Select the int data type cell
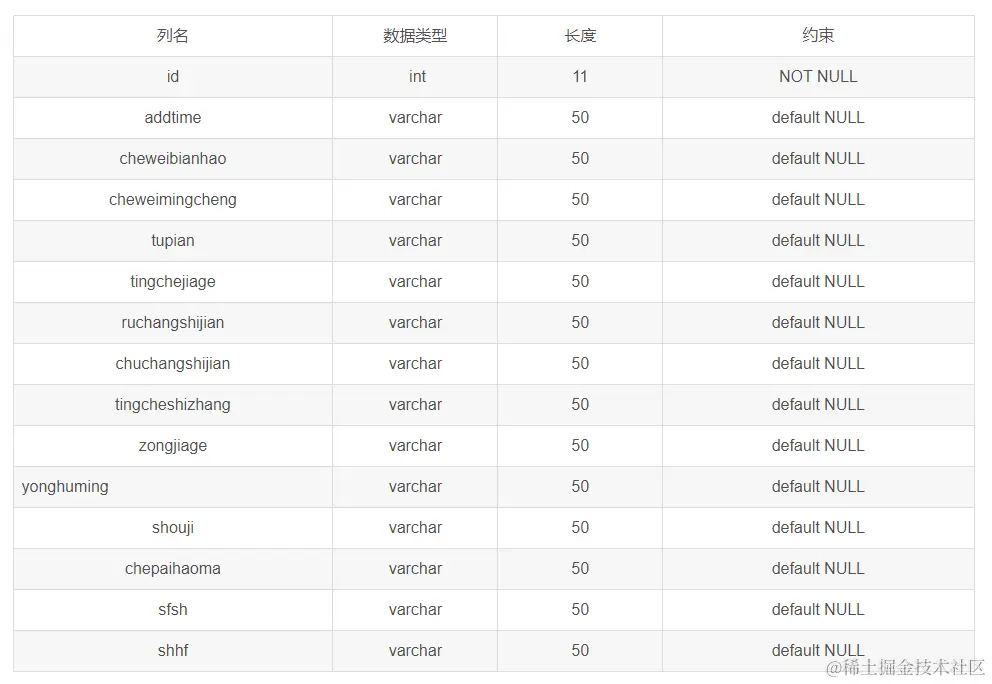This screenshot has height=684, width=992. 417,77
